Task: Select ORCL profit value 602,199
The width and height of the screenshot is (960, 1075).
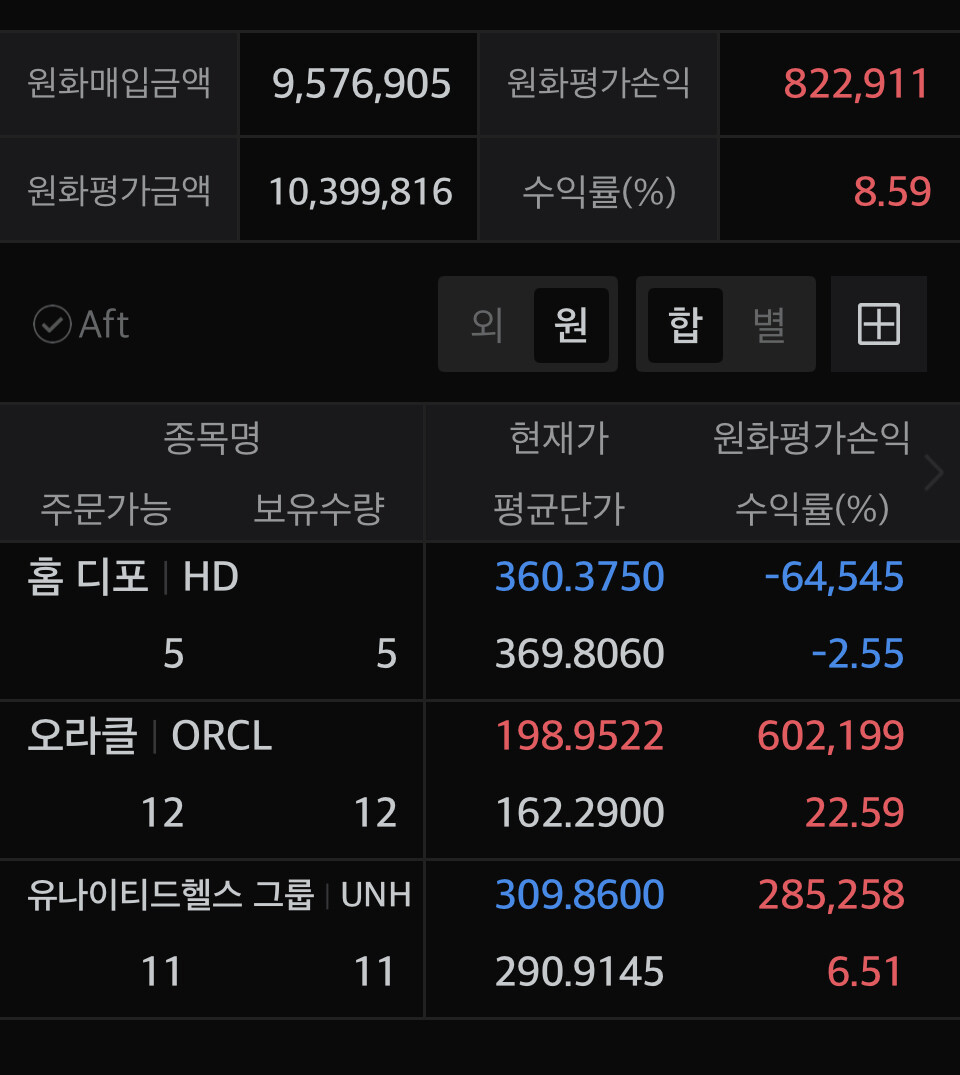Action: [x=830, y=736]
